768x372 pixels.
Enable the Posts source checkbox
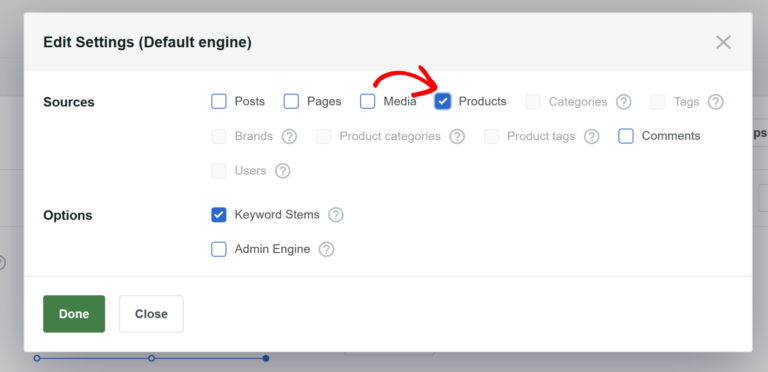coord(218,101)
